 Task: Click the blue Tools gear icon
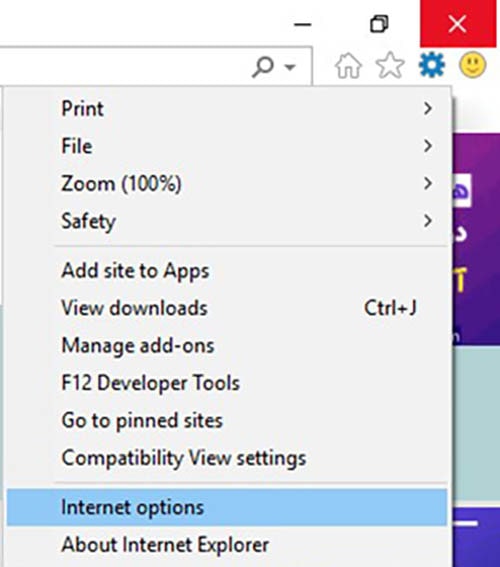click(x=432, y=65)
